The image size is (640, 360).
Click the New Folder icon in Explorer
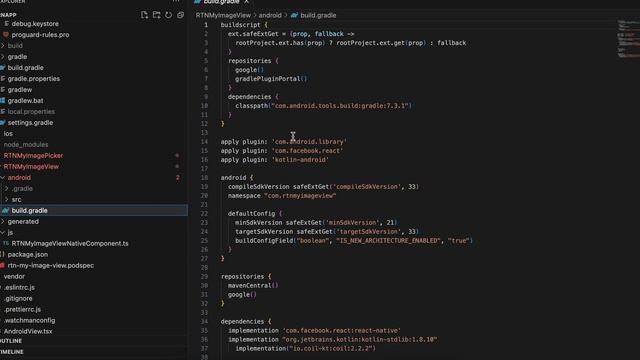tap(156, 15)
